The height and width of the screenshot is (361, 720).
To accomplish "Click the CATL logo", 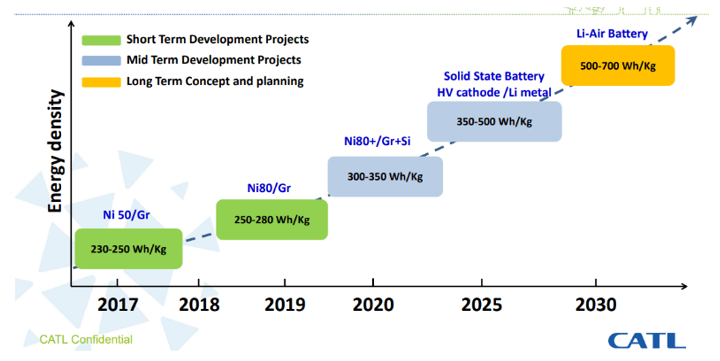I will pos(647,341).
